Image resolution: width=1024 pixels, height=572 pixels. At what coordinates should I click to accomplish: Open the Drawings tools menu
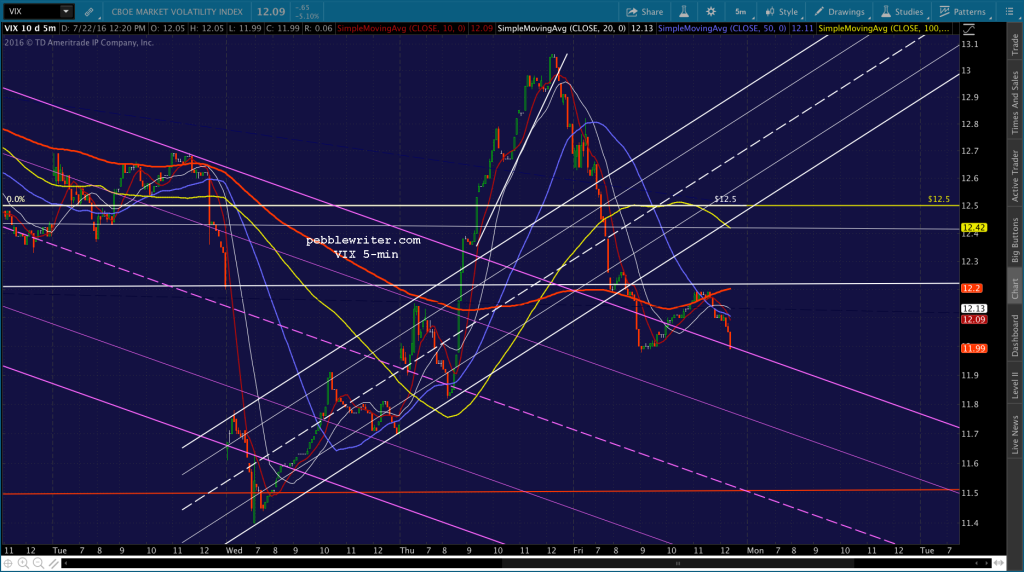point(840,12)
